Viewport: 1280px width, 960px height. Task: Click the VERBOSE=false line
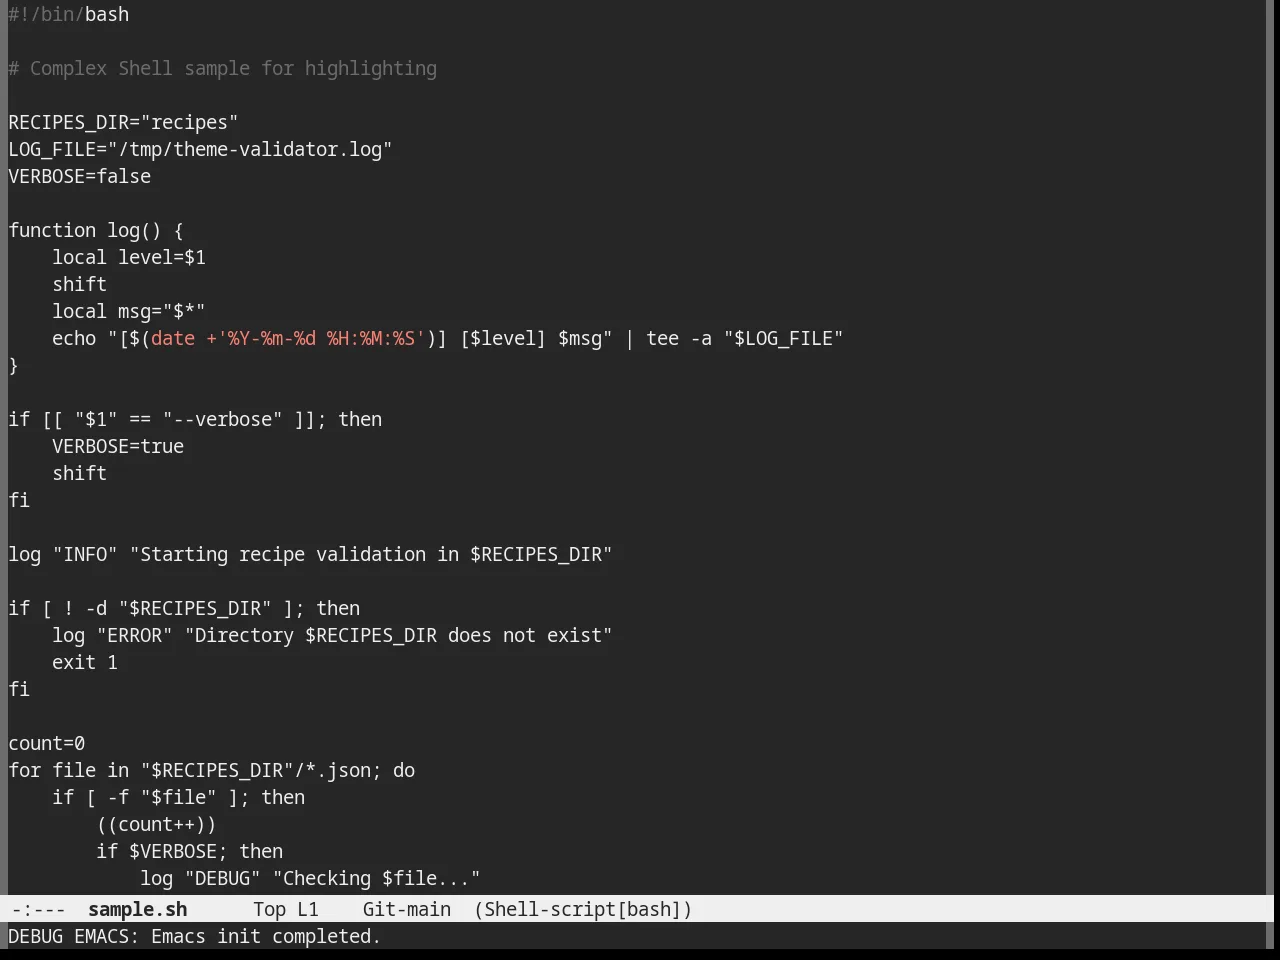click(x=79, y=176)
